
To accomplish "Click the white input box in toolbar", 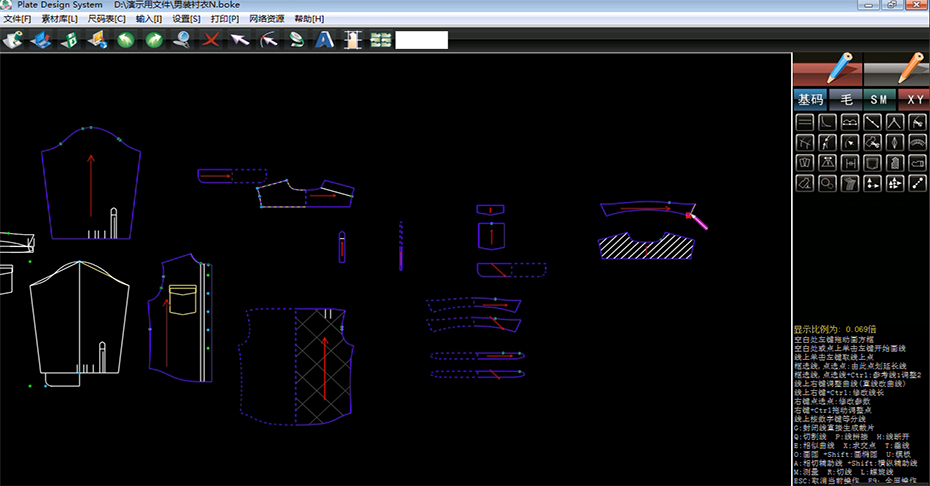I will pos(421,40).
